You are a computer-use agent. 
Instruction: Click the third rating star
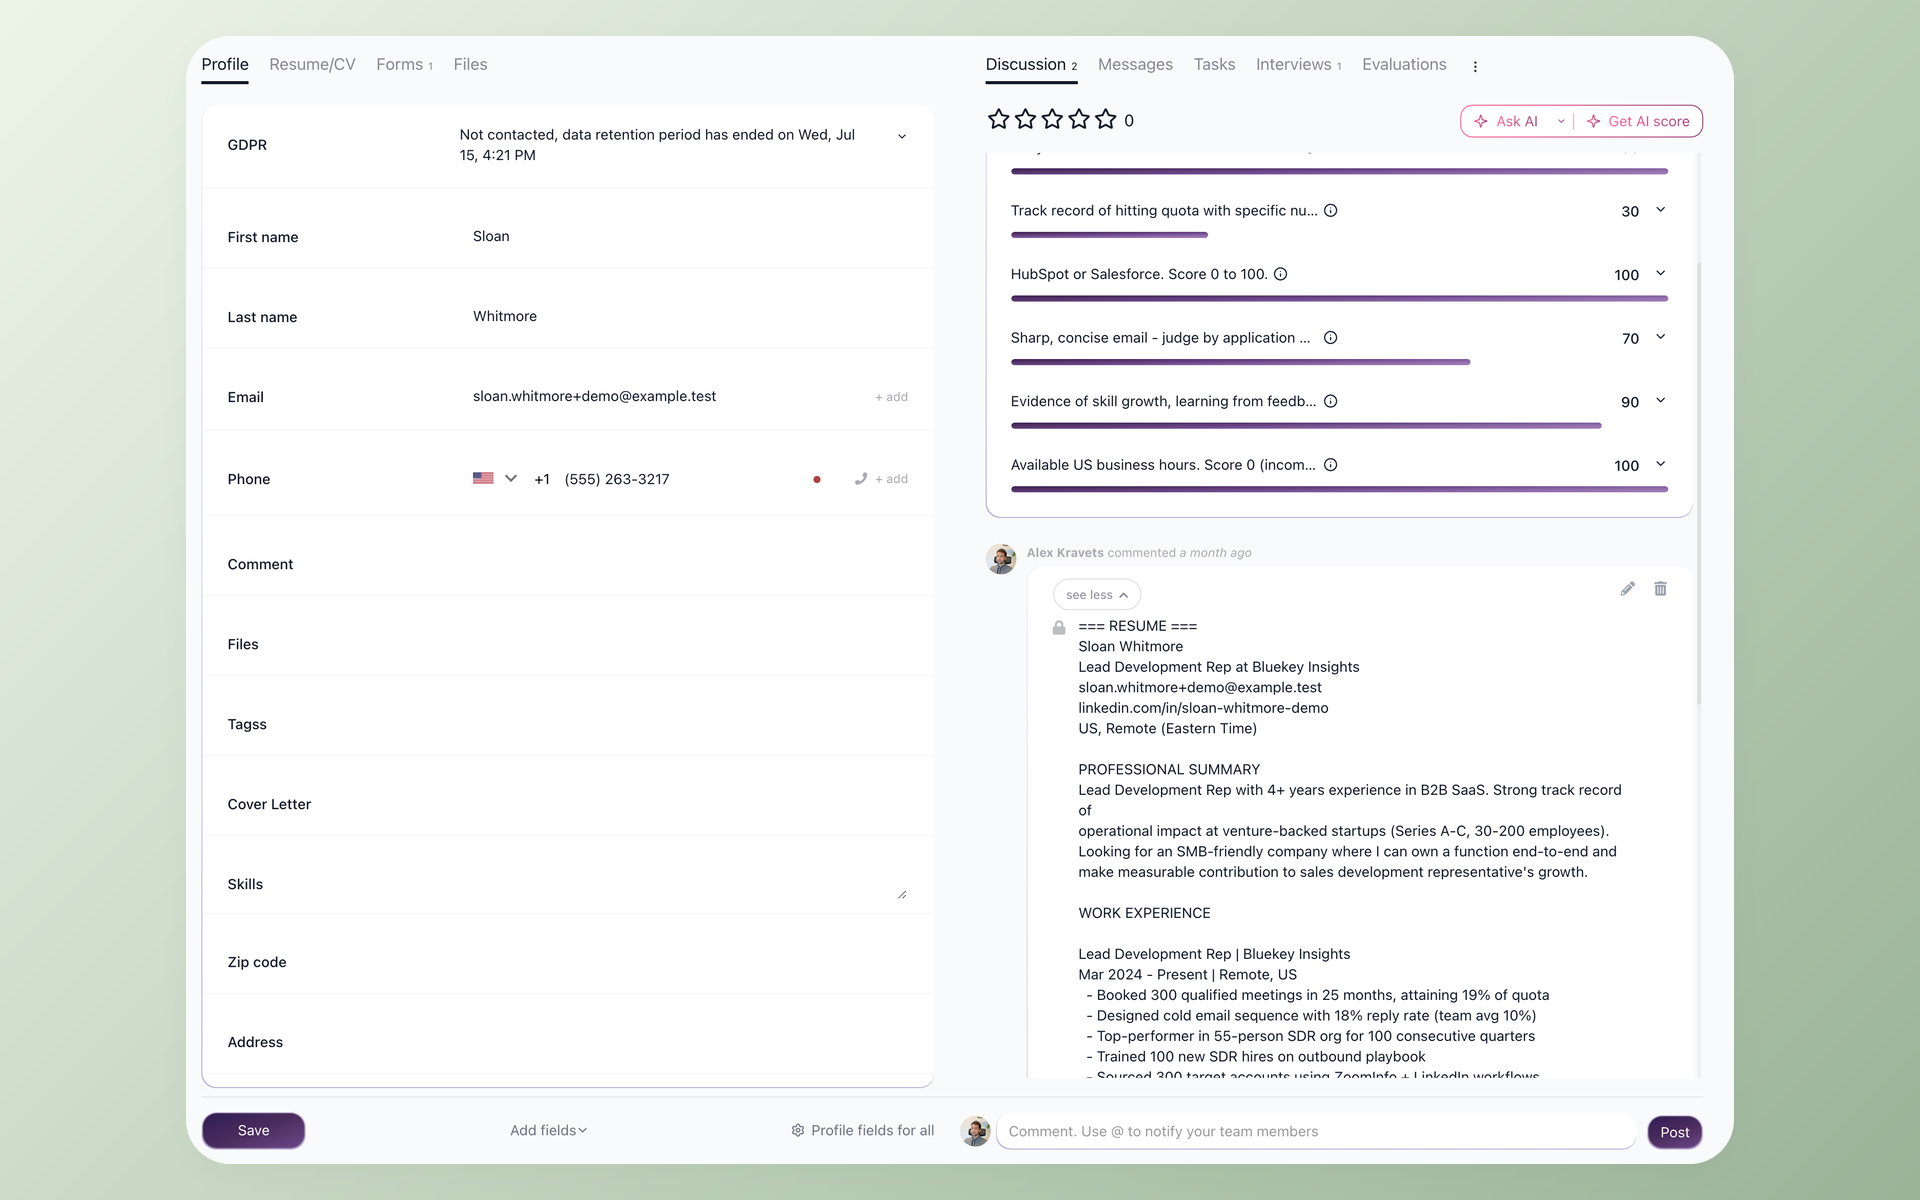click(x=1052, y=120)
